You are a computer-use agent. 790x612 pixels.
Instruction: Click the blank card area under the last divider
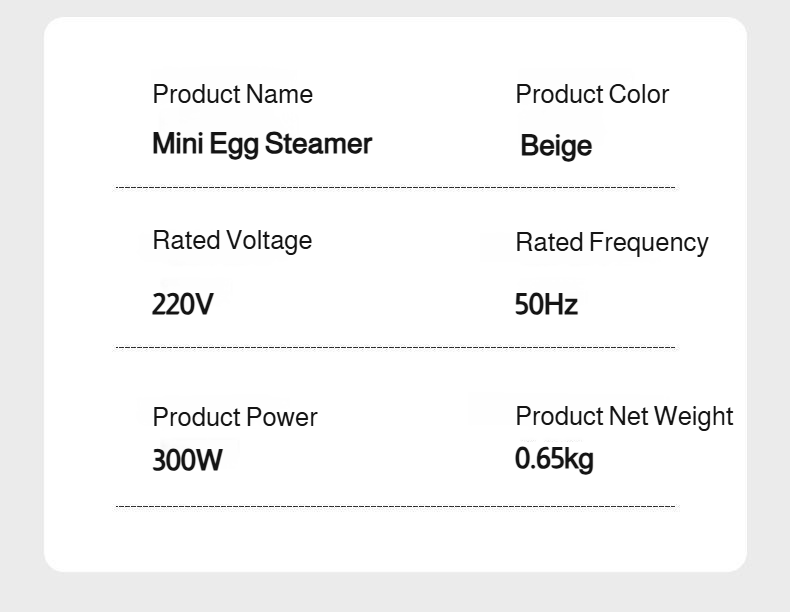395,540
